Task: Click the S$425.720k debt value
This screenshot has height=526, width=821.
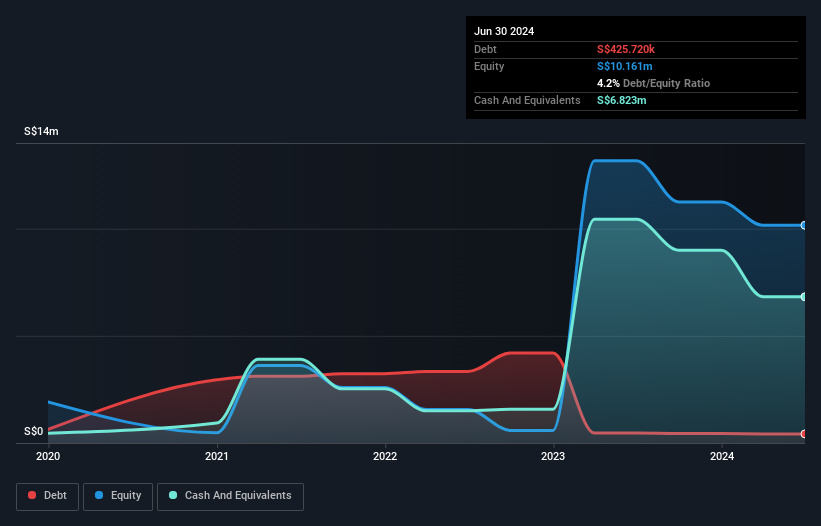Action: pos(626,49)
